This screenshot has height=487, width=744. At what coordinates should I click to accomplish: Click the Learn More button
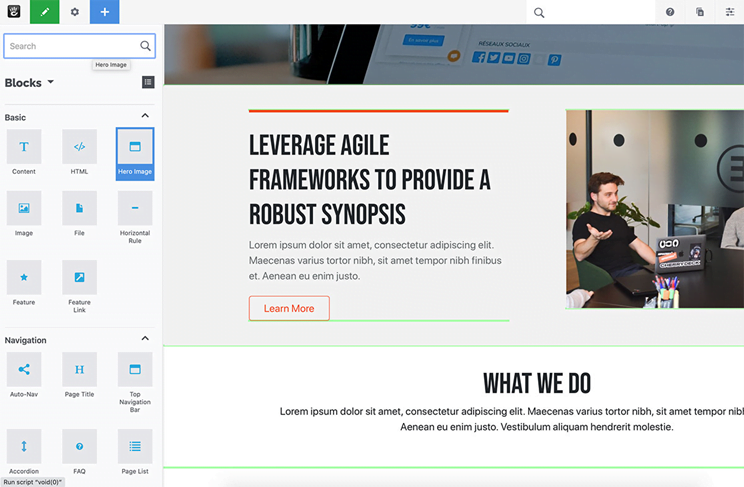tap(289, 308)
